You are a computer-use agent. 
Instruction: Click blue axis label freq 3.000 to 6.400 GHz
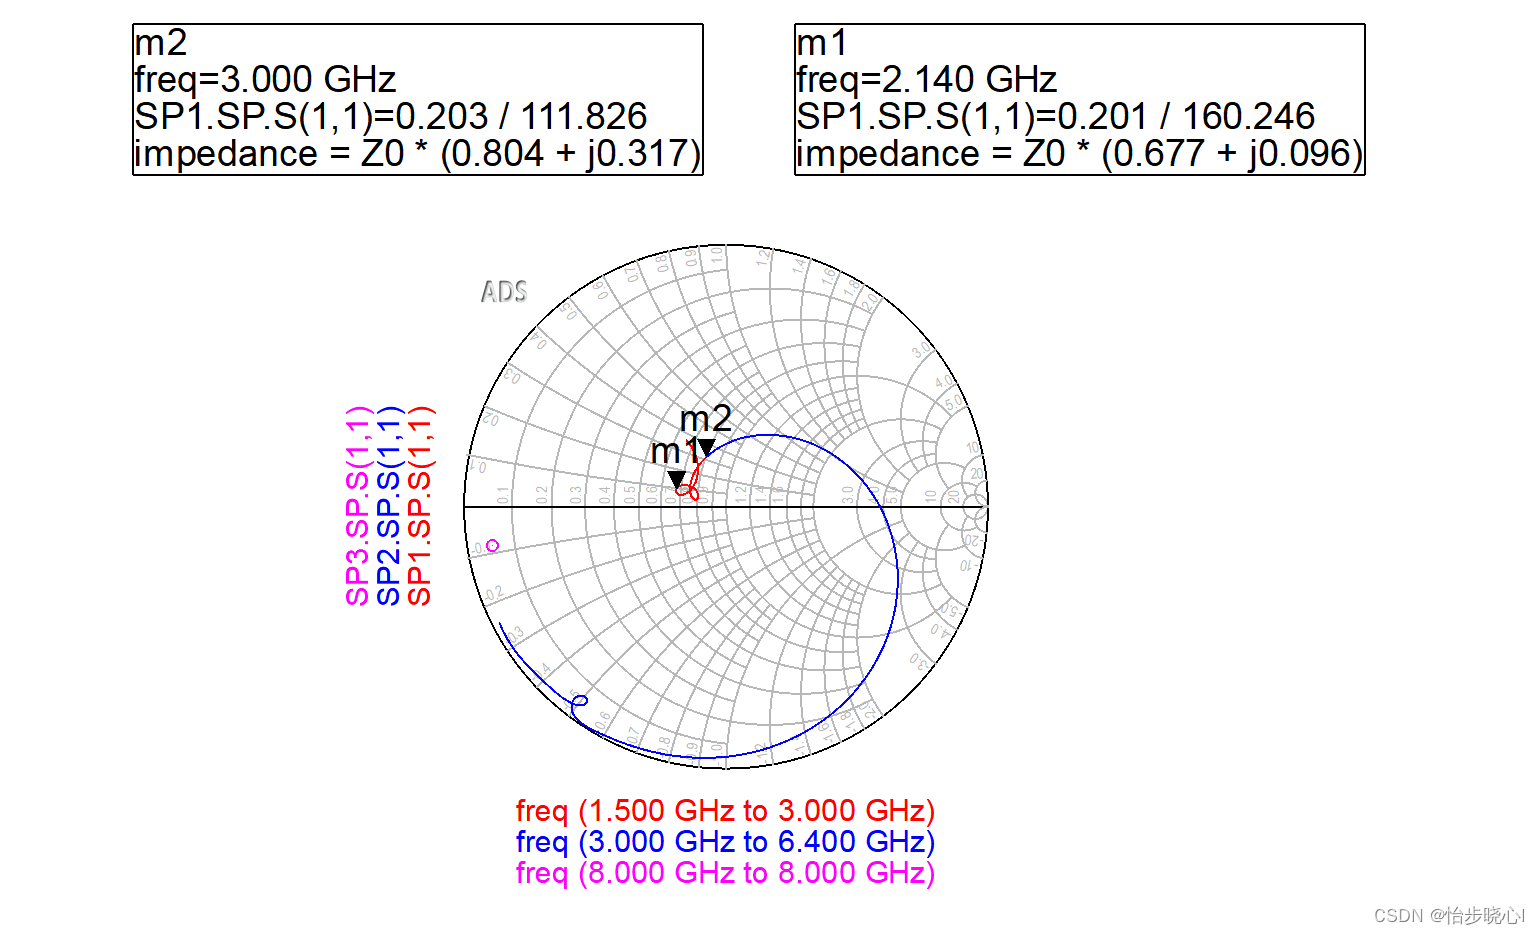coord(725,841)
